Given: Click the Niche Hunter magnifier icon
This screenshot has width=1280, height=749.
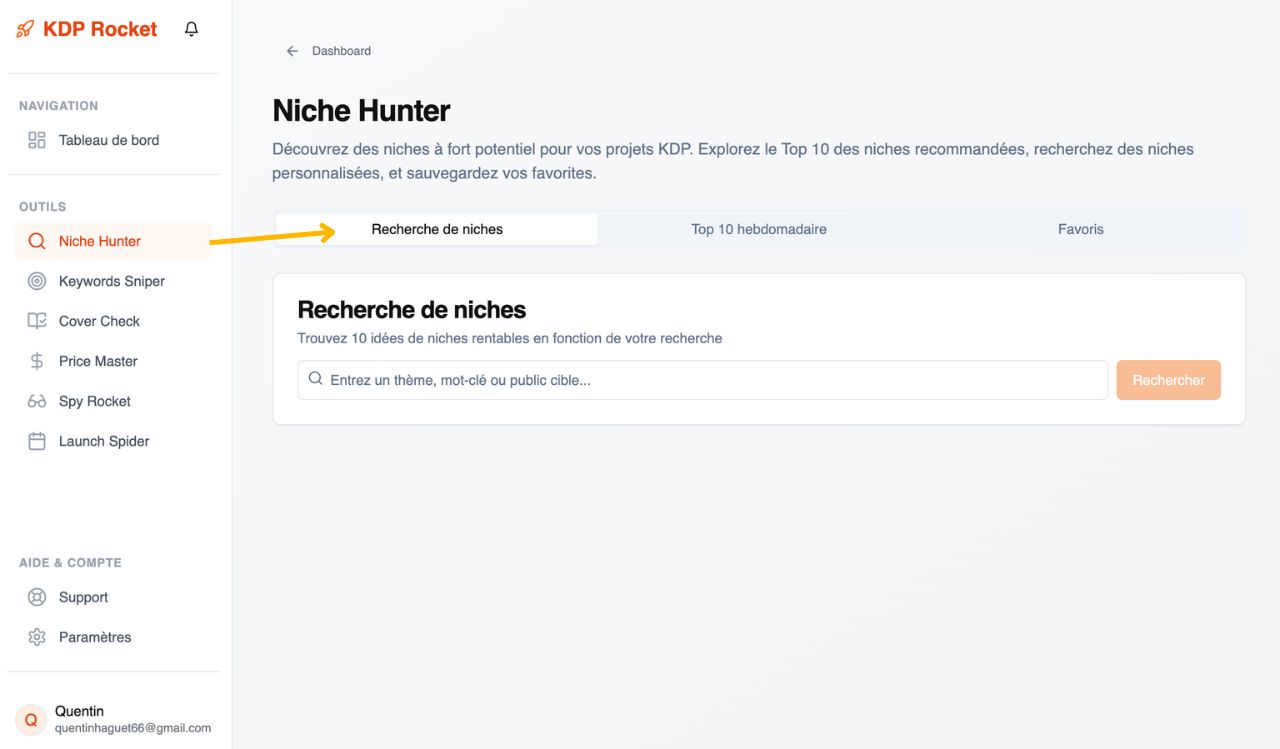Looking at the screenshot, I should [37, 241].
